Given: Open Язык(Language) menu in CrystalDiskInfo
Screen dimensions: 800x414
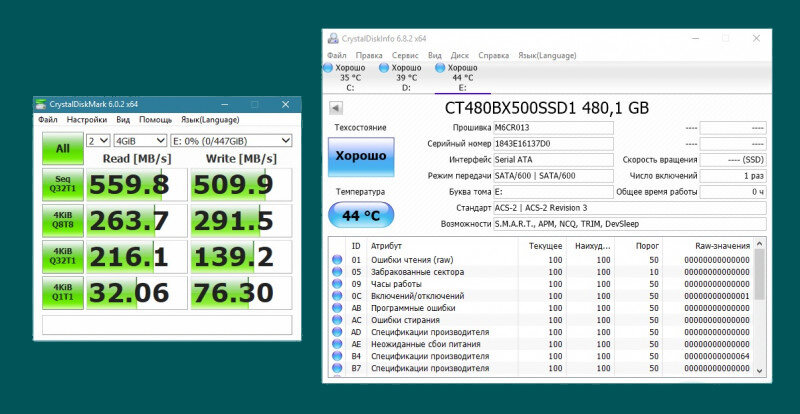Looking at the screenshot, I should 547,55.
